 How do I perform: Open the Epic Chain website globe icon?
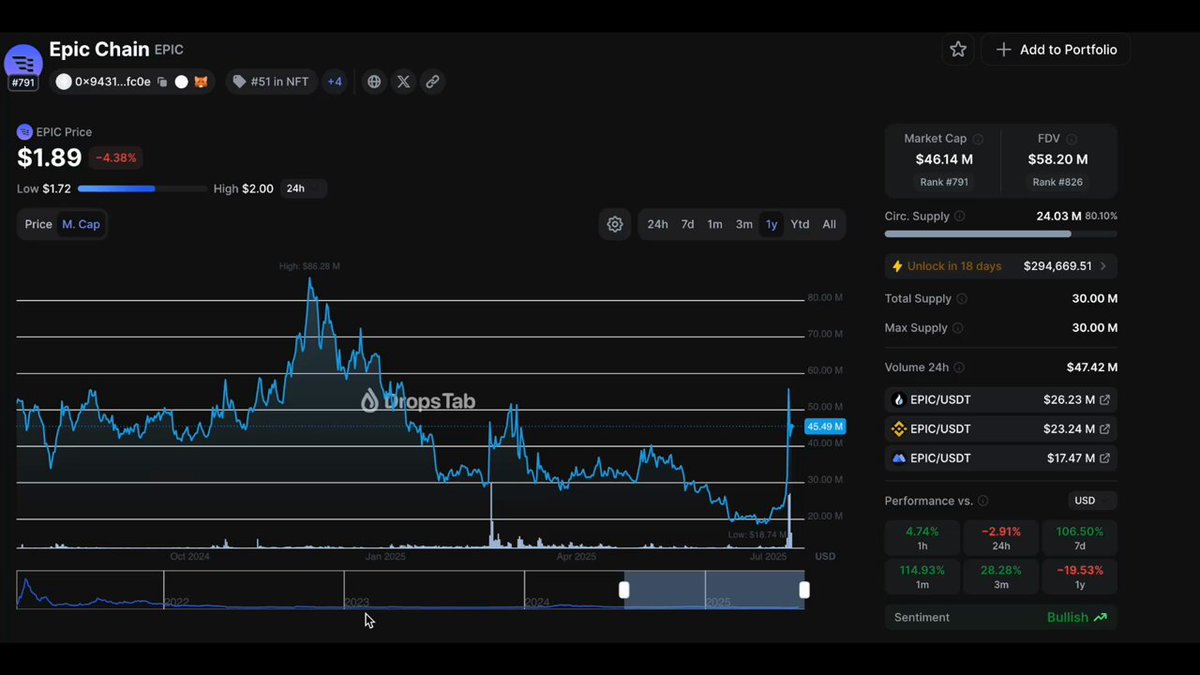tap(374, 82)
